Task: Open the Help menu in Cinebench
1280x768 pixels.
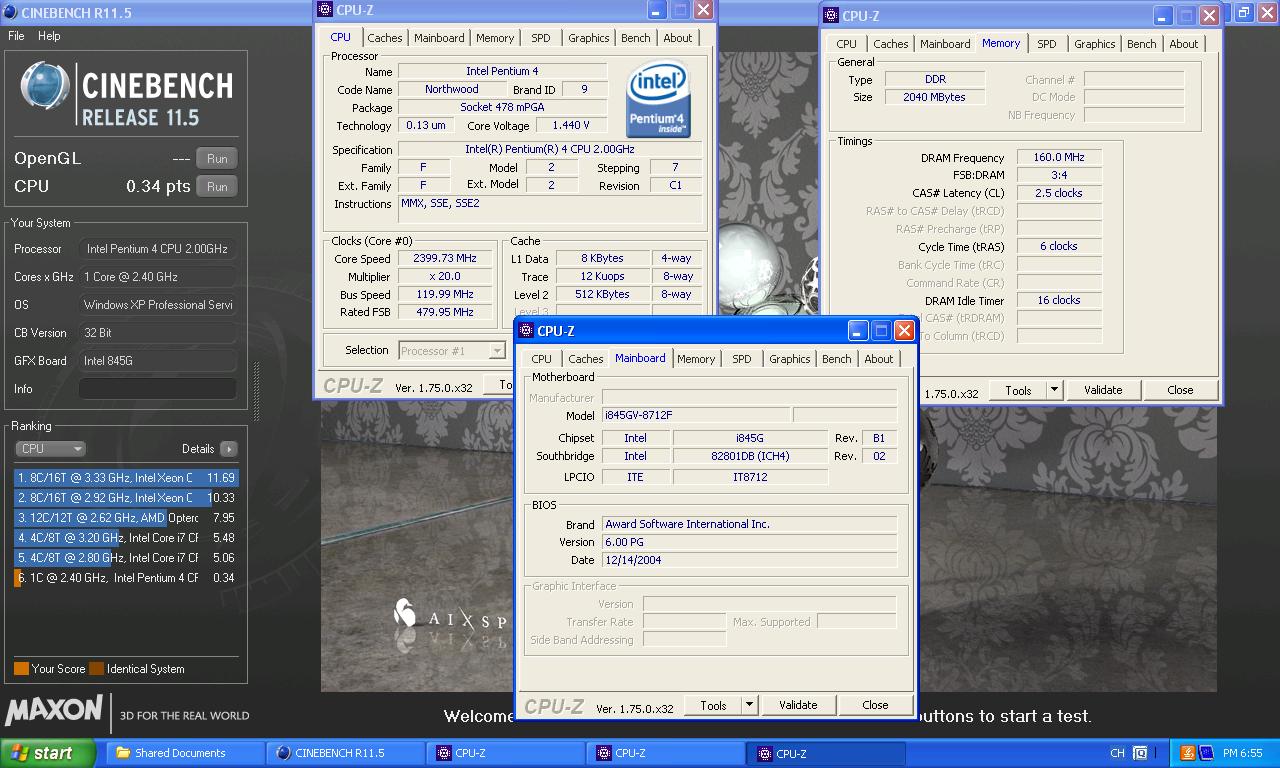Action: click(x=49, y=35)
